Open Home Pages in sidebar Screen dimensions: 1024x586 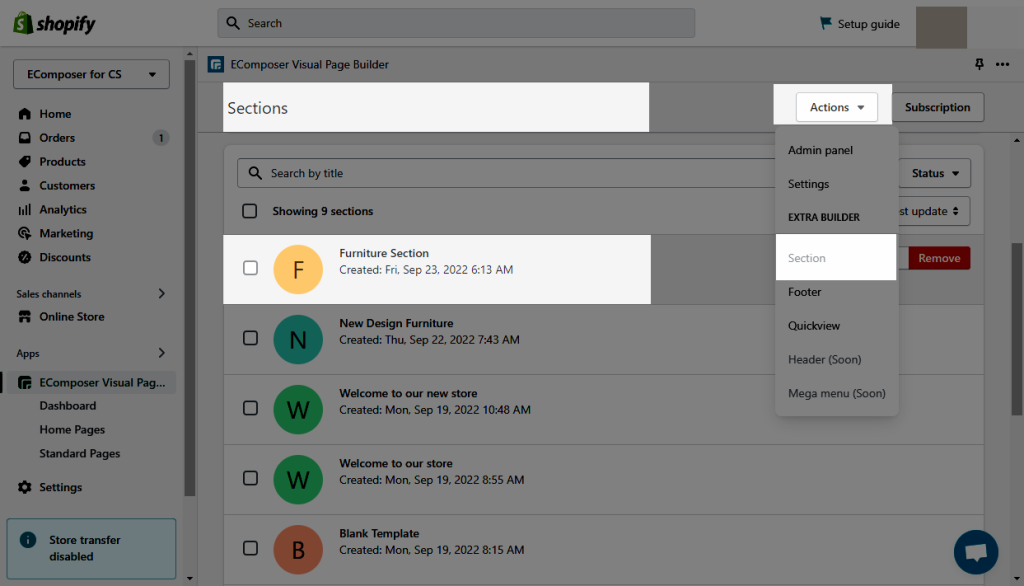point(72,430)
